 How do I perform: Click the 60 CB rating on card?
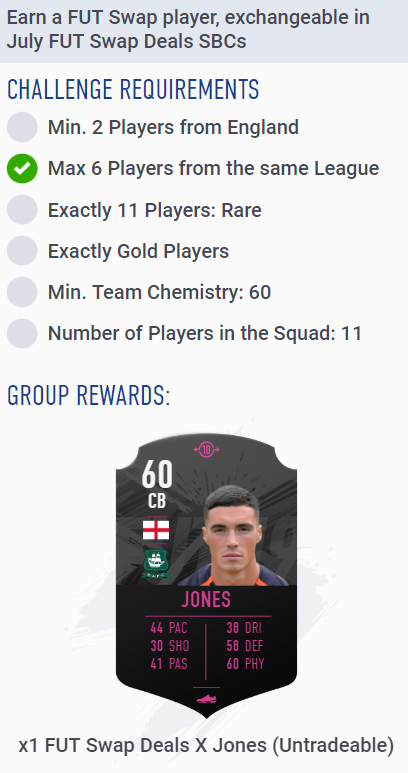click(157, 484)
